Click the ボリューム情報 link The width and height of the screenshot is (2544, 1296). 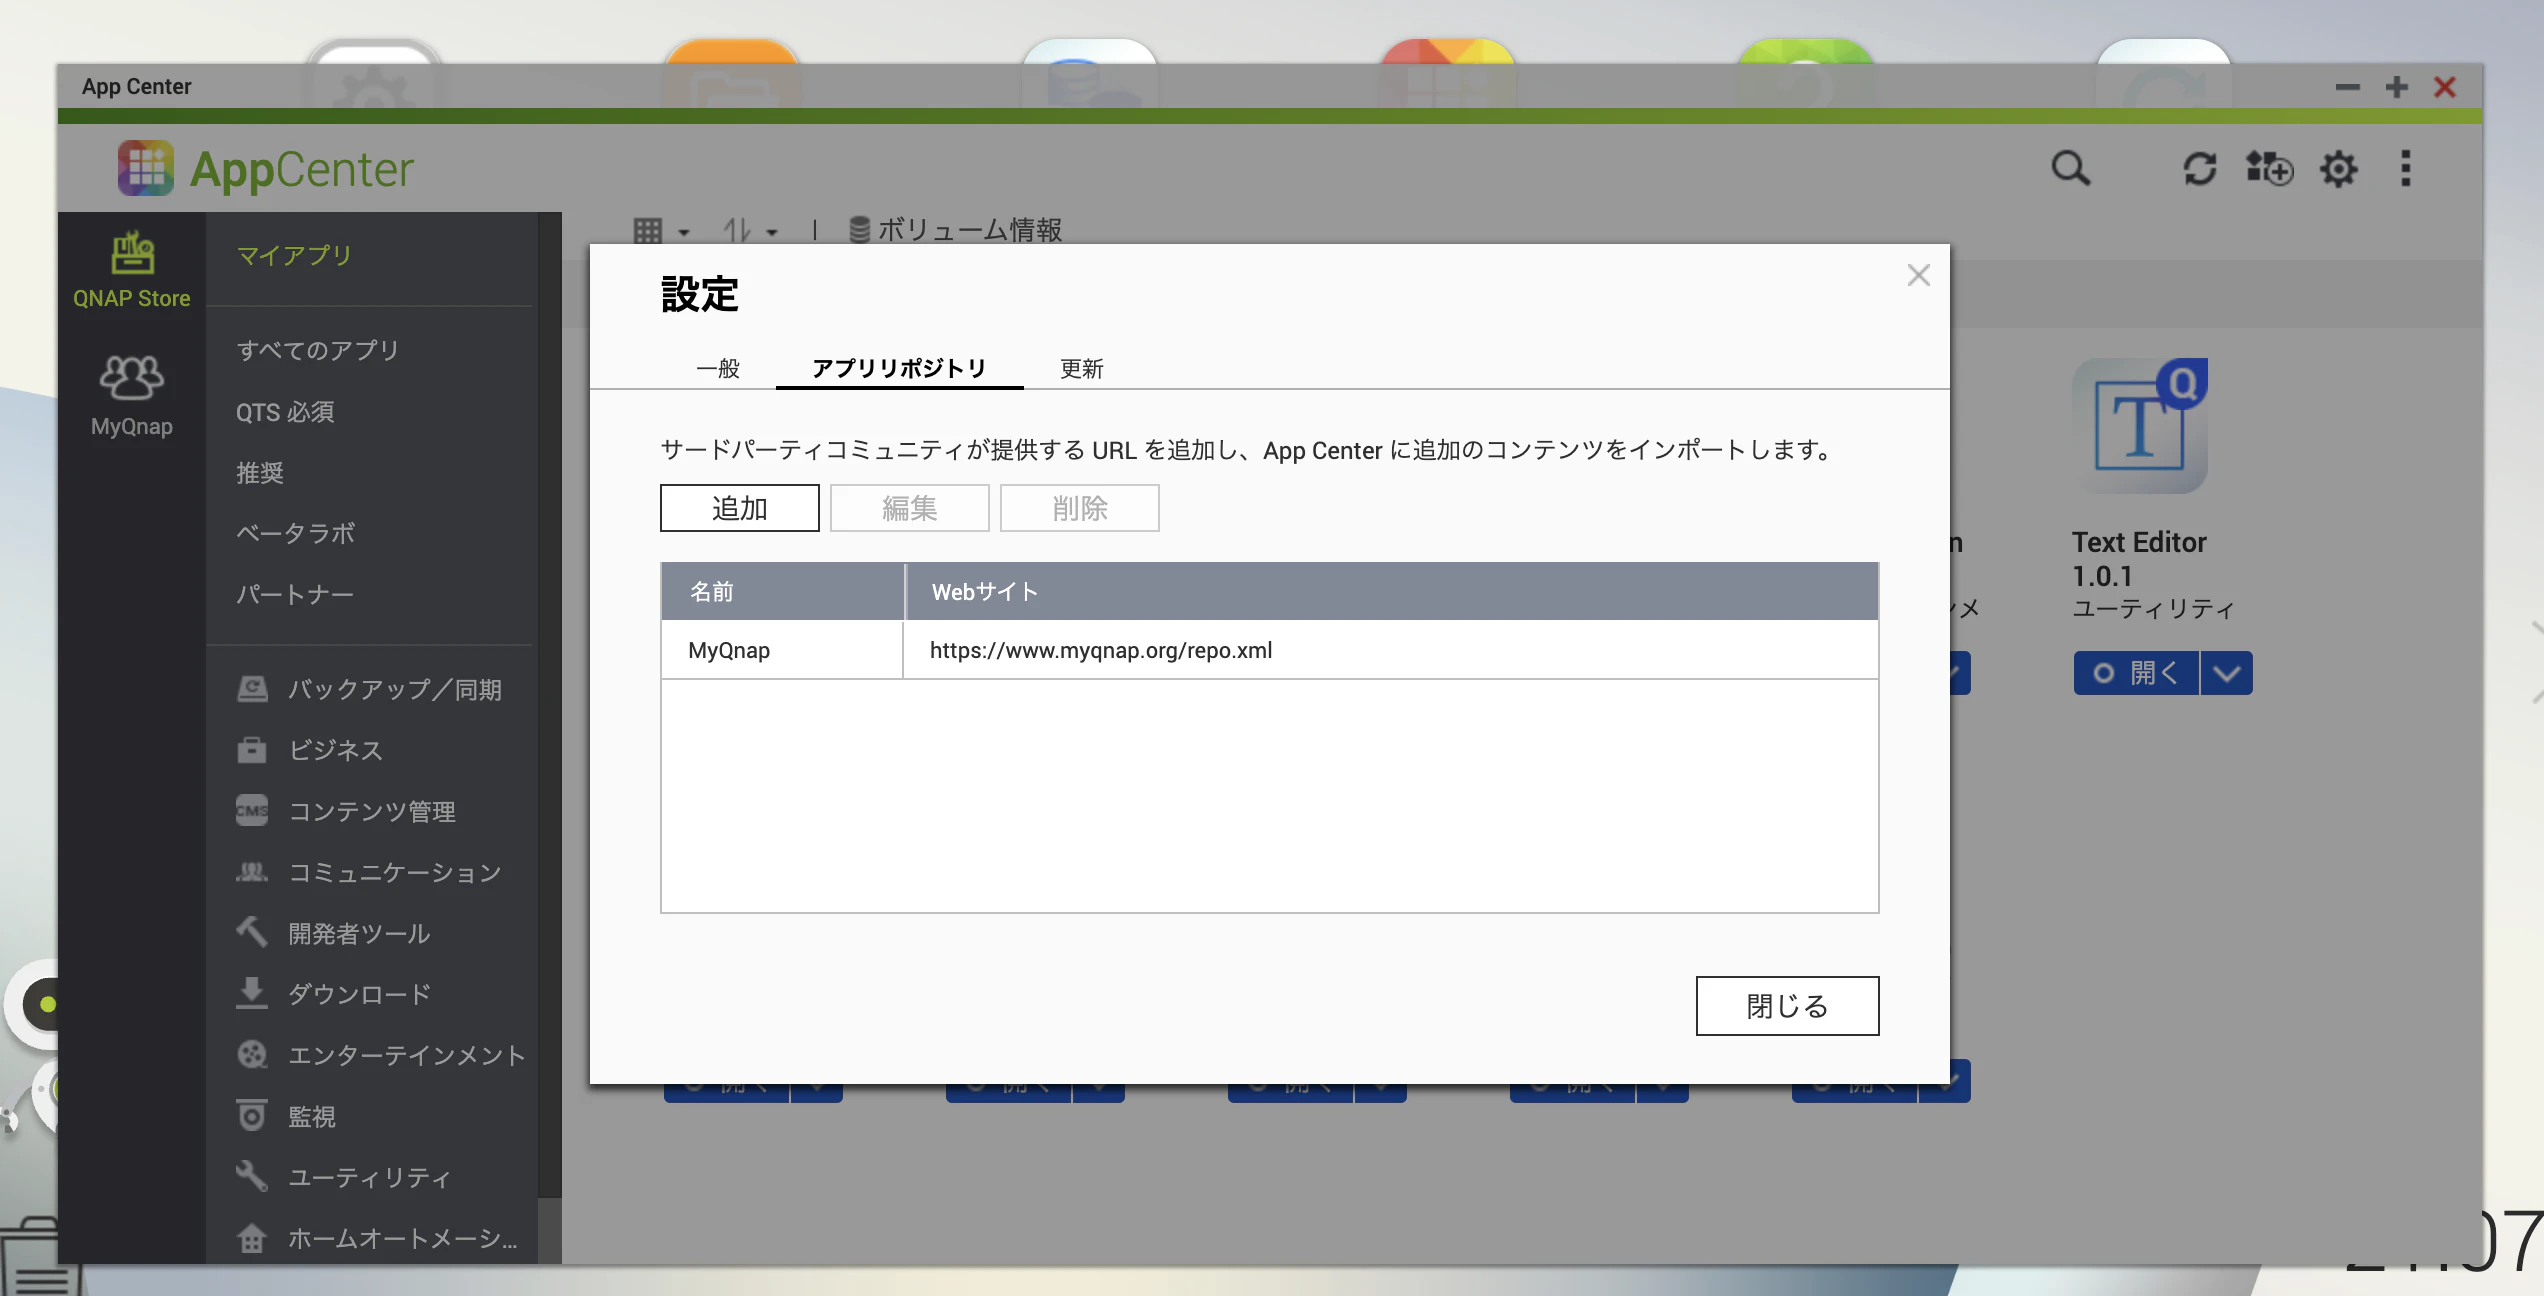(x=970, y=230)
